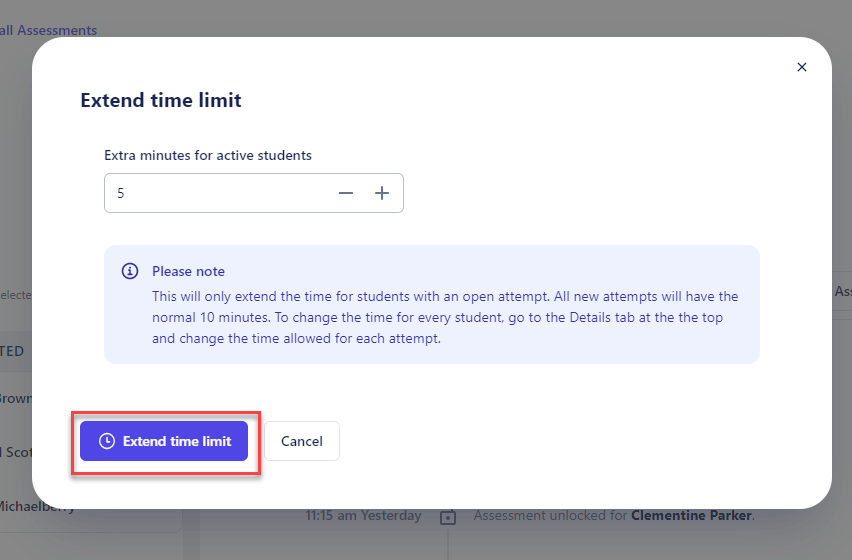Select the Brown student row
Image resolution: width=852 pixels, height=560 pixels.
tap(16, 399)
